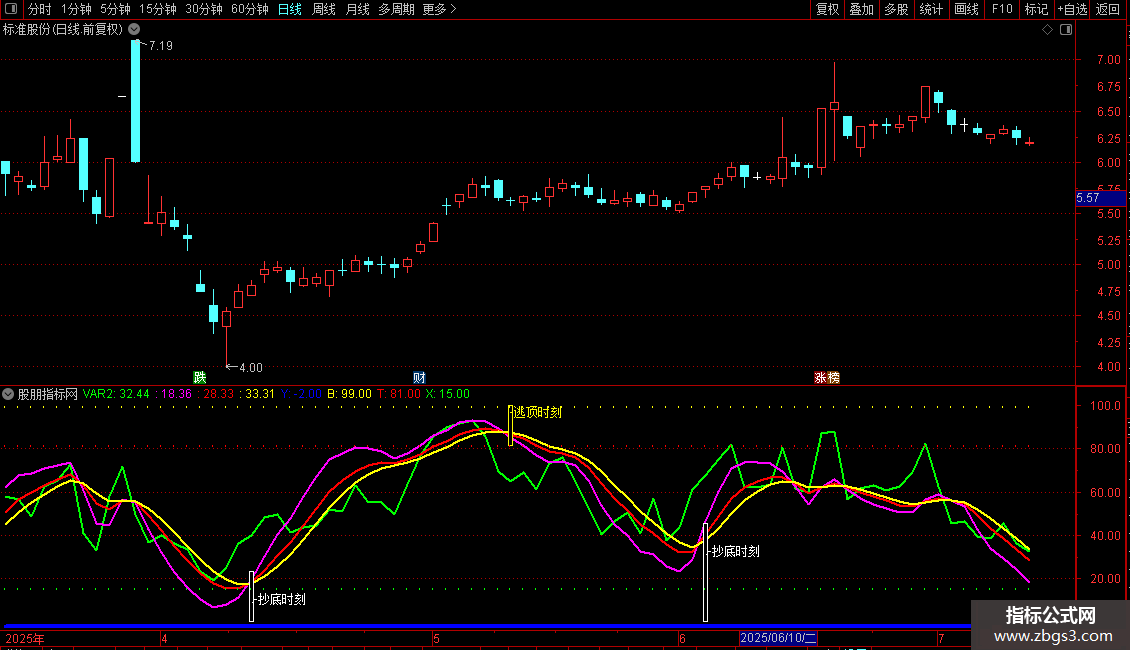Screen dimensions: 1130x650
Task: Add stock via +自选 button
Action: [x=1072, y=9]
